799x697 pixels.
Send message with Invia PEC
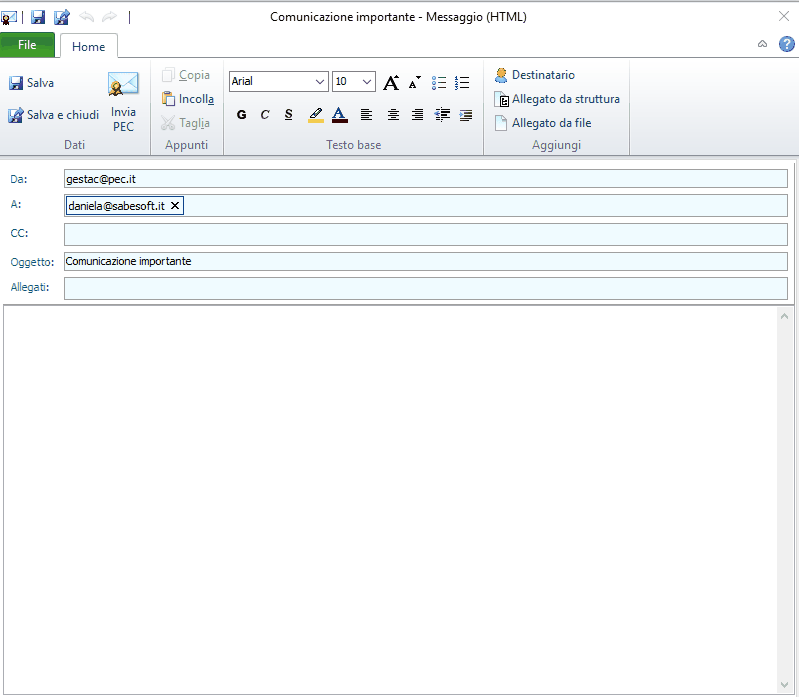pyautogui.click(x=123, y=102)
